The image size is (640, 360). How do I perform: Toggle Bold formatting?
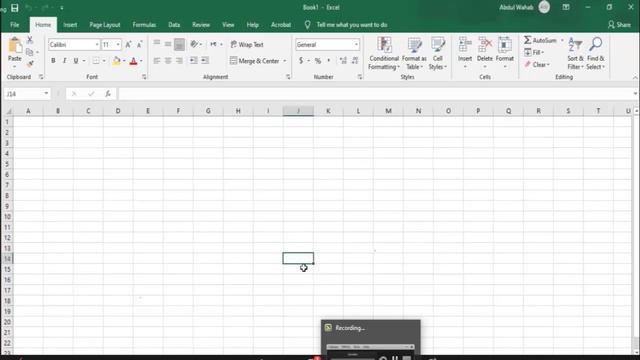click(53, 61)
